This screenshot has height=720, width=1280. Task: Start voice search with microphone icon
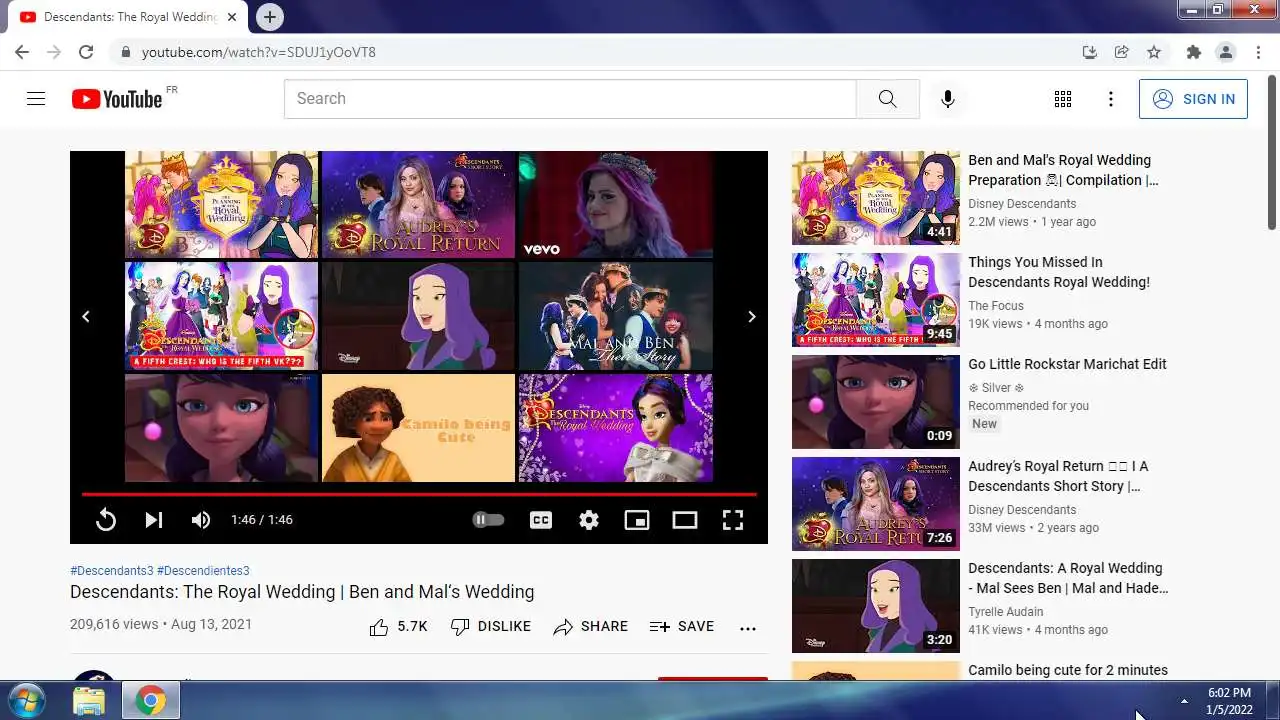948,99
